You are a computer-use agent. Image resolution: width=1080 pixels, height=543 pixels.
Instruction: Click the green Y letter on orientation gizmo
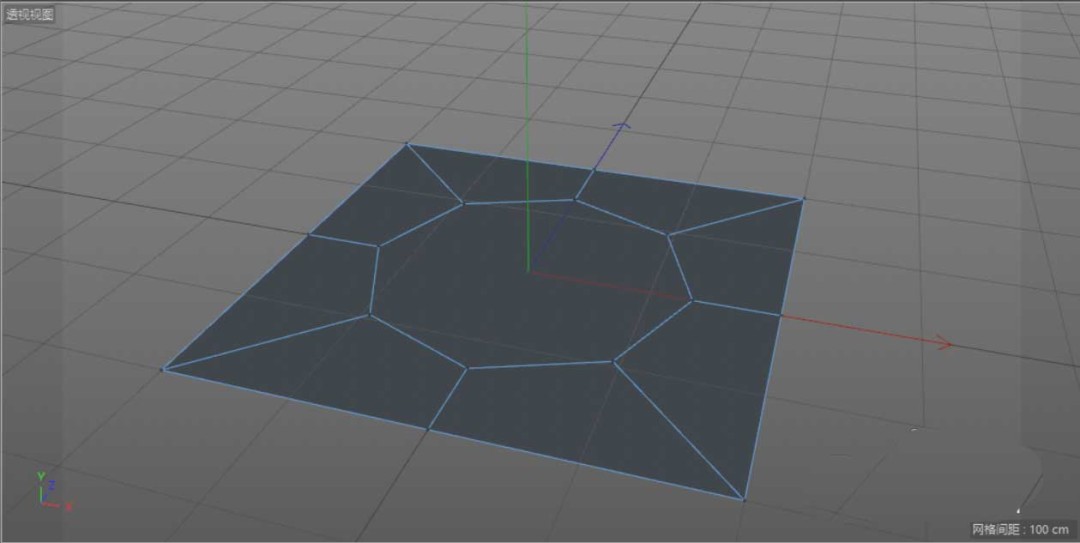point(40,477)
